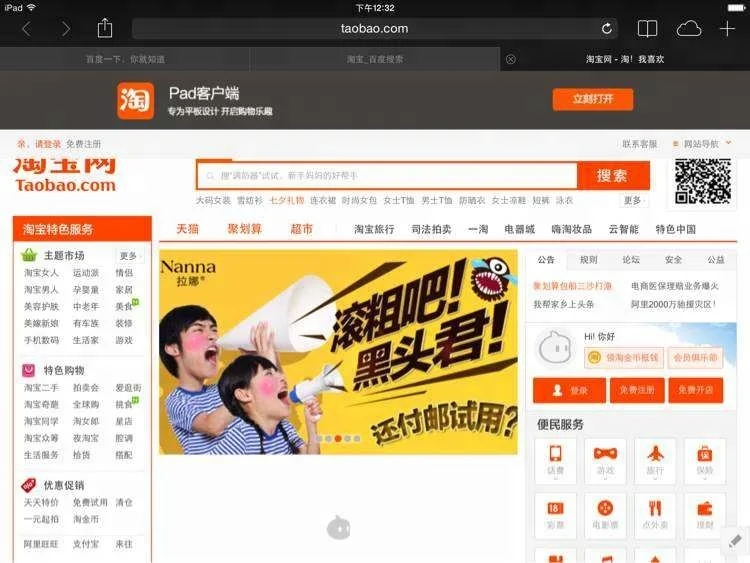This screenshot has width=750, height=563.
Task: Select the last banner carousel dot
Action: (357, 439)
